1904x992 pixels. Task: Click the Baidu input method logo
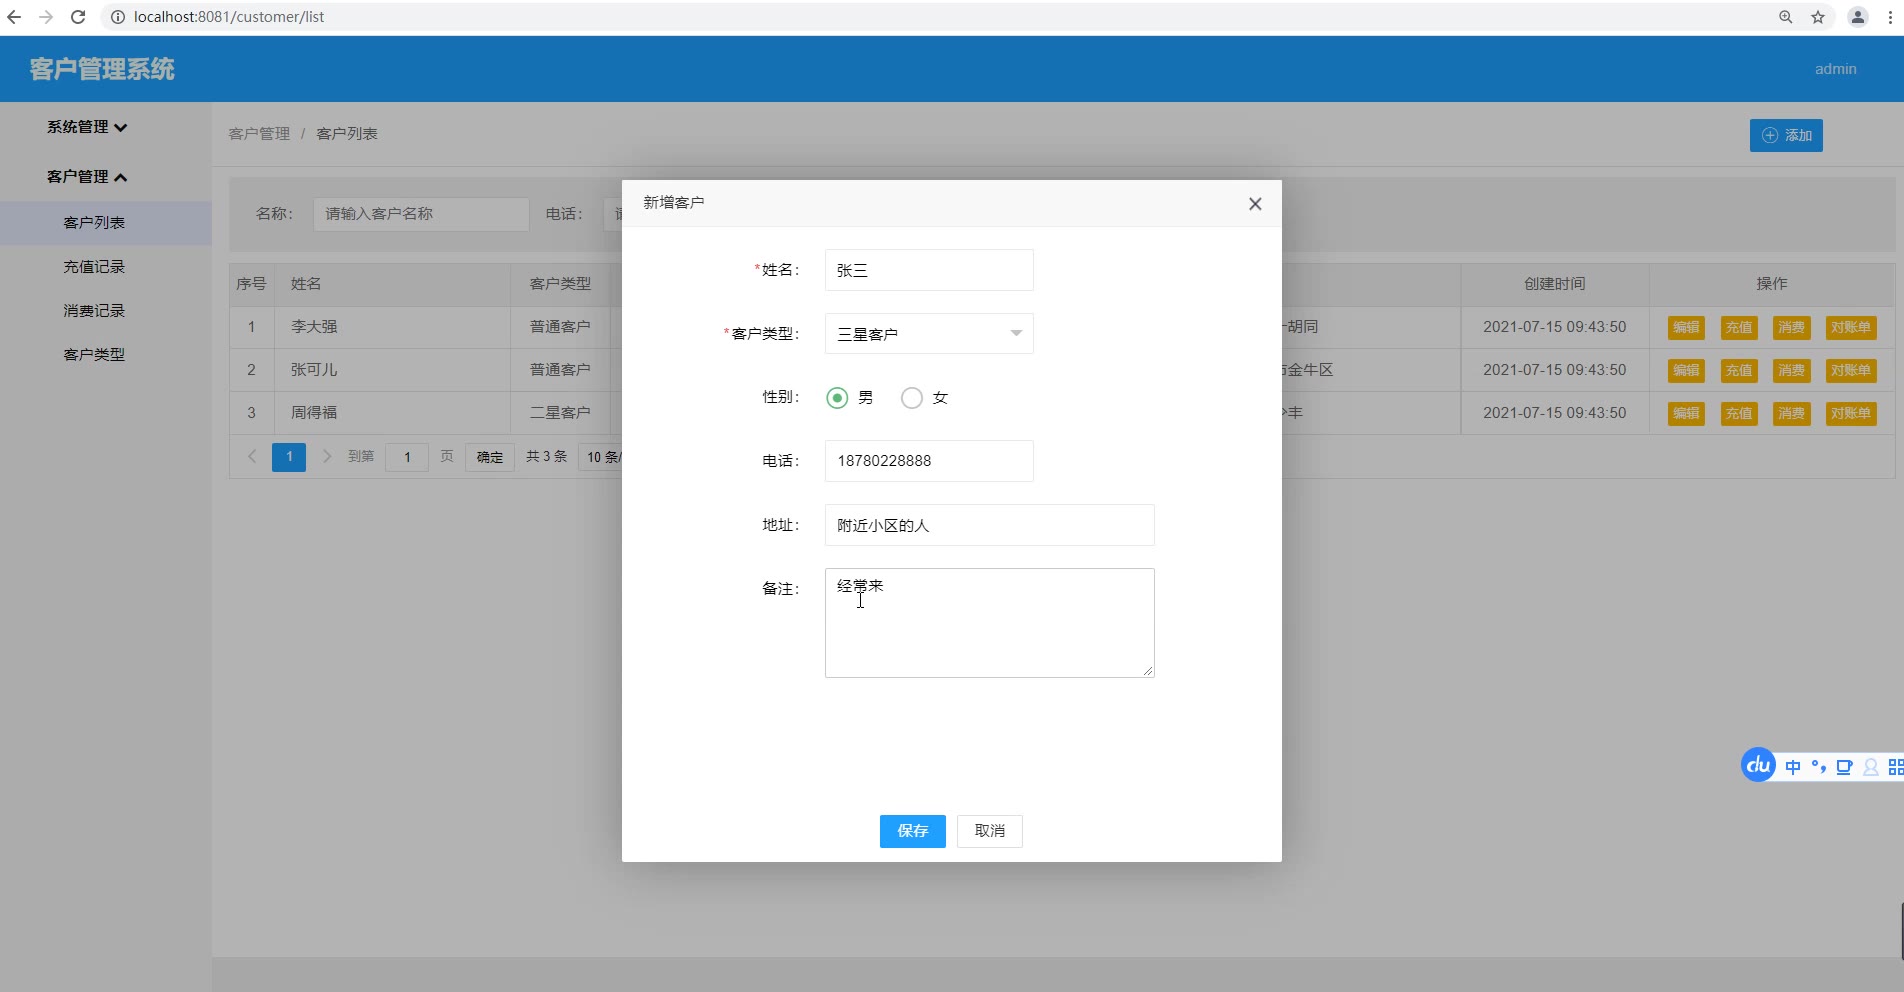point(1758,765)
